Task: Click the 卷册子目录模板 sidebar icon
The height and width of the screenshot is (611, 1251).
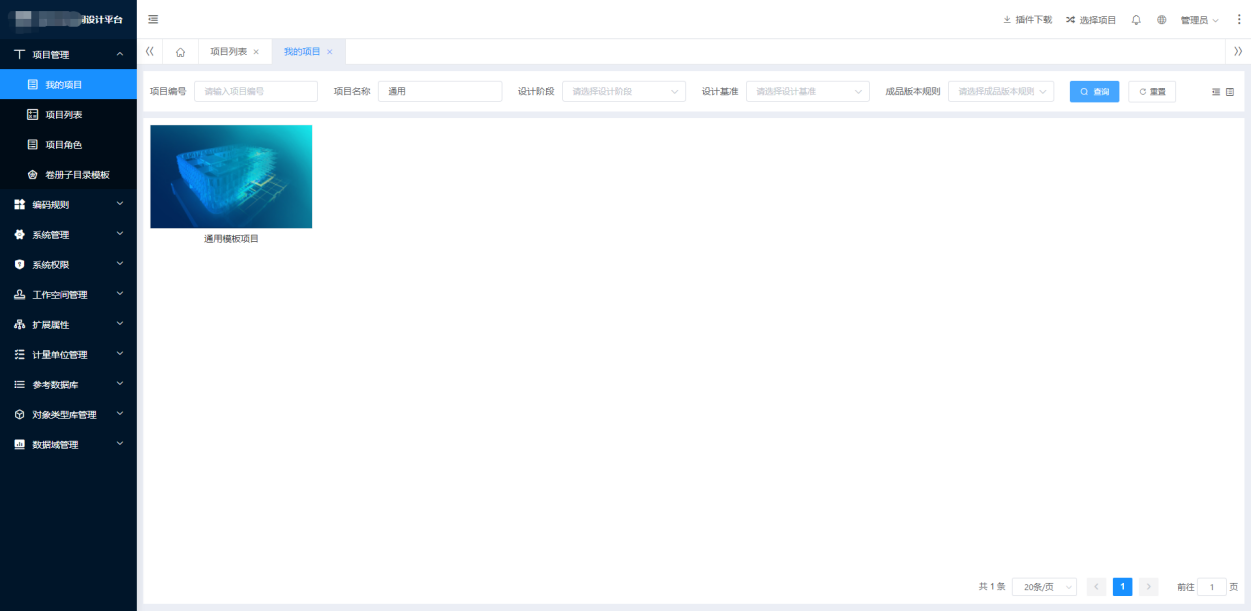Action: (33, 174)
